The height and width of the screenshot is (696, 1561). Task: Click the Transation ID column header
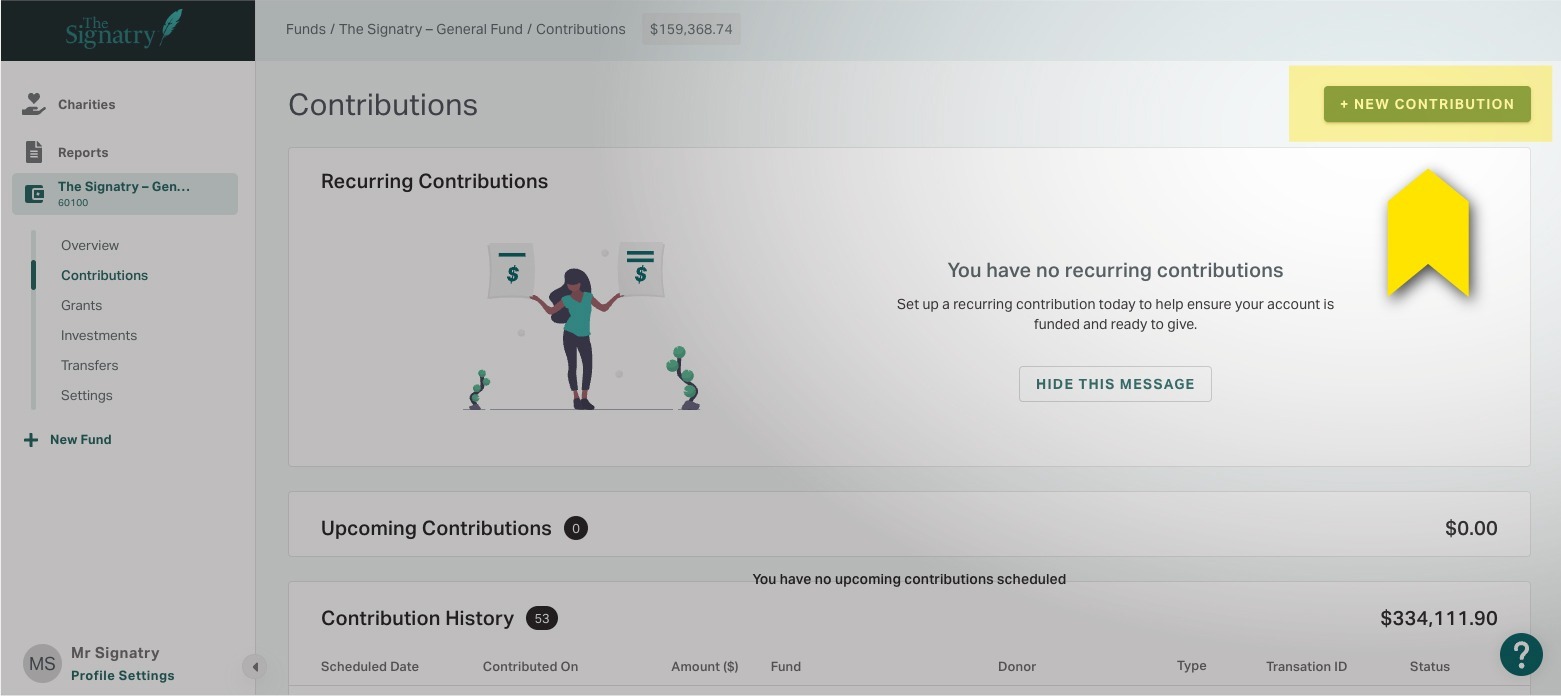click(1306, 667)
